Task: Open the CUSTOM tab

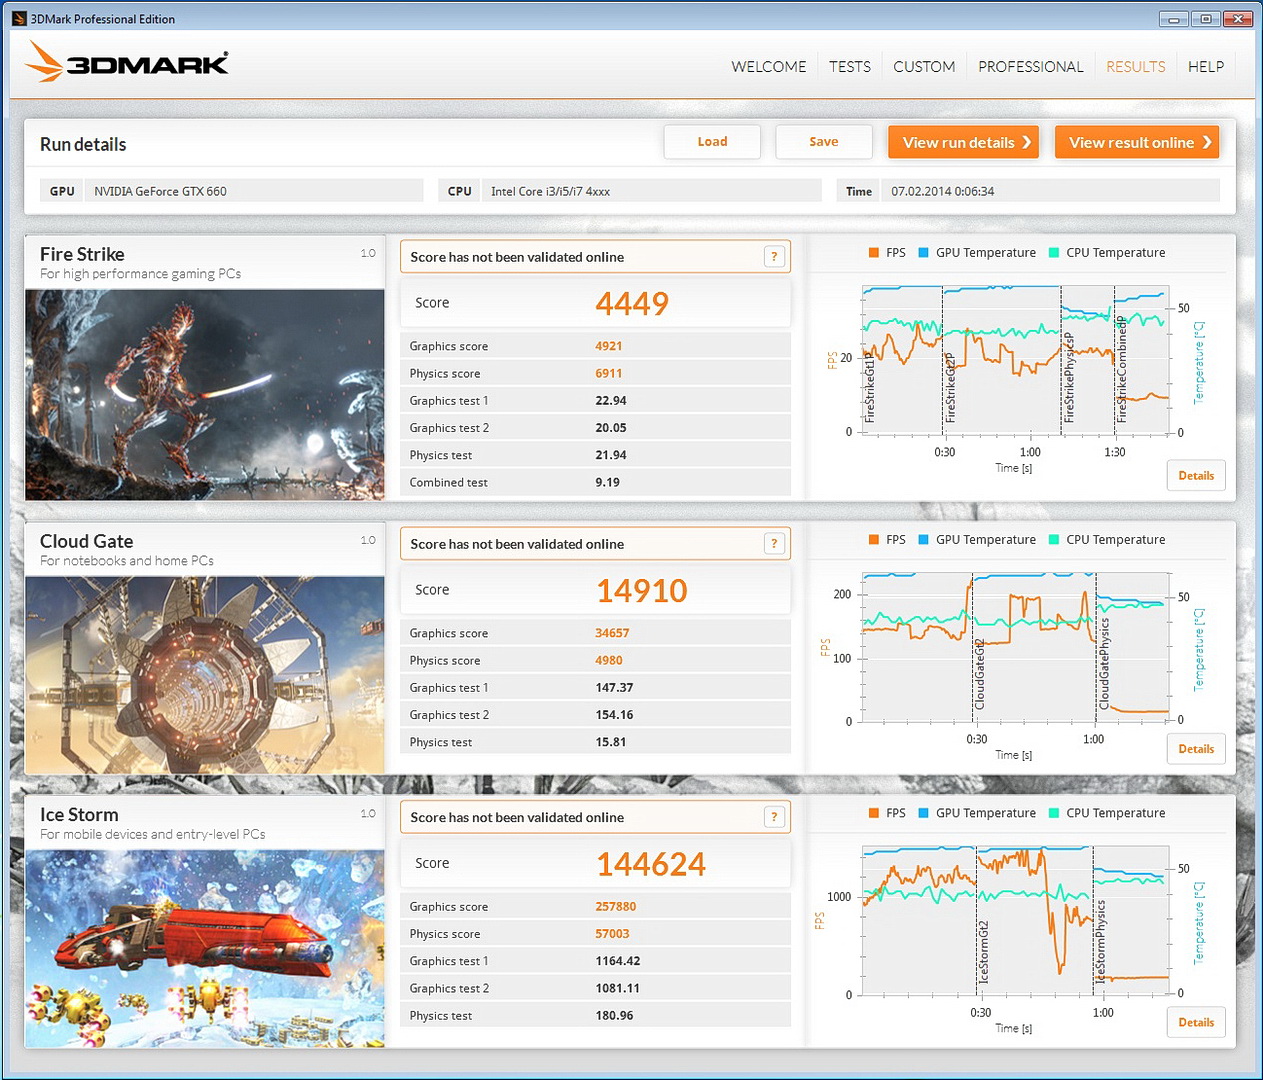Action: pos(924,67)
